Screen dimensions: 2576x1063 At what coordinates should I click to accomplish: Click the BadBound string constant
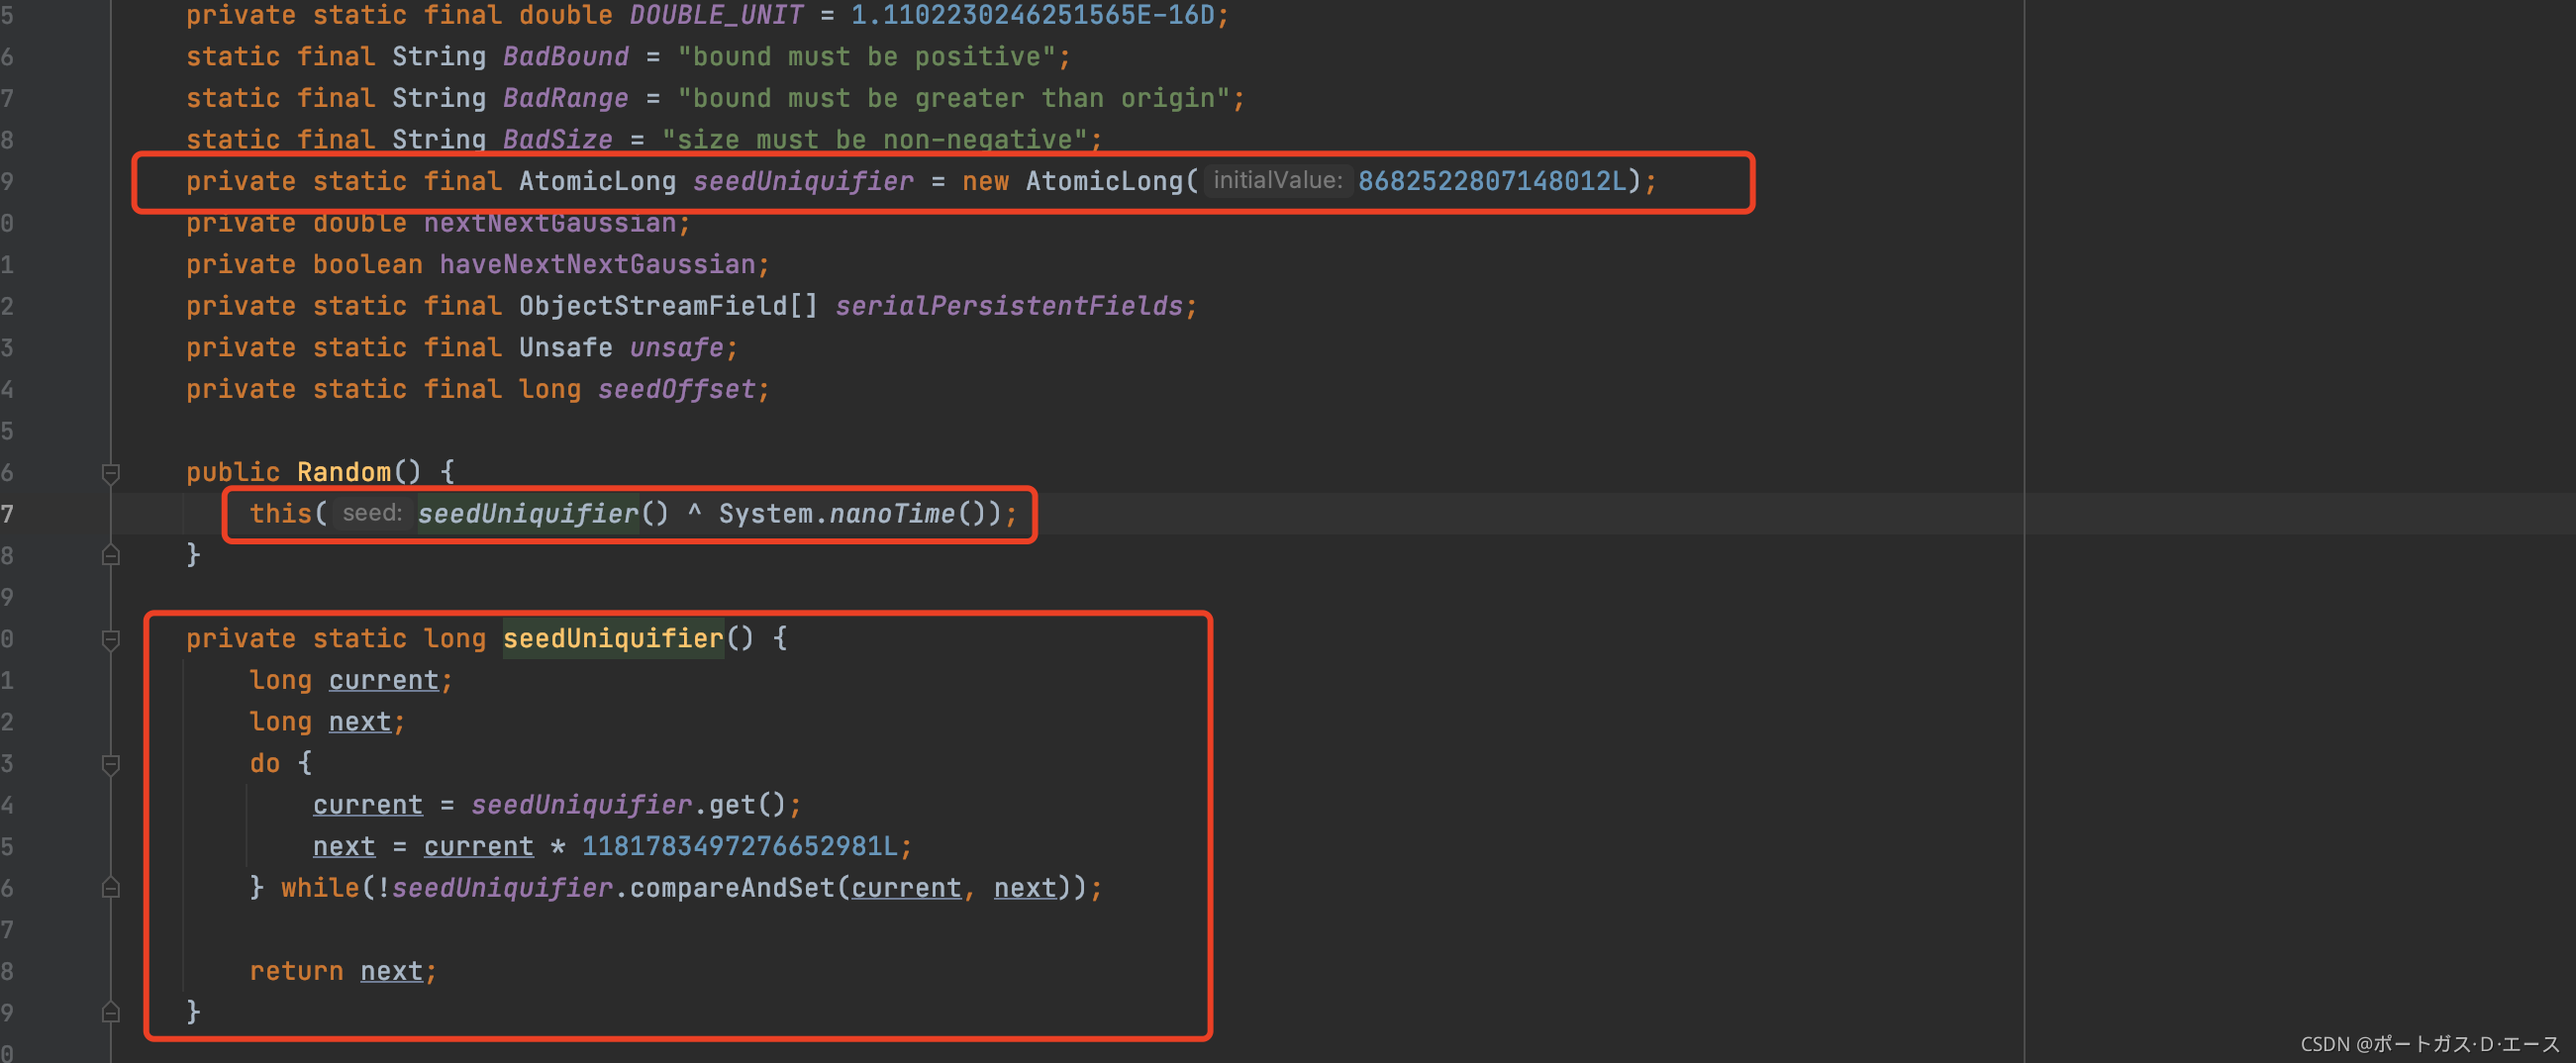point(564,56)
